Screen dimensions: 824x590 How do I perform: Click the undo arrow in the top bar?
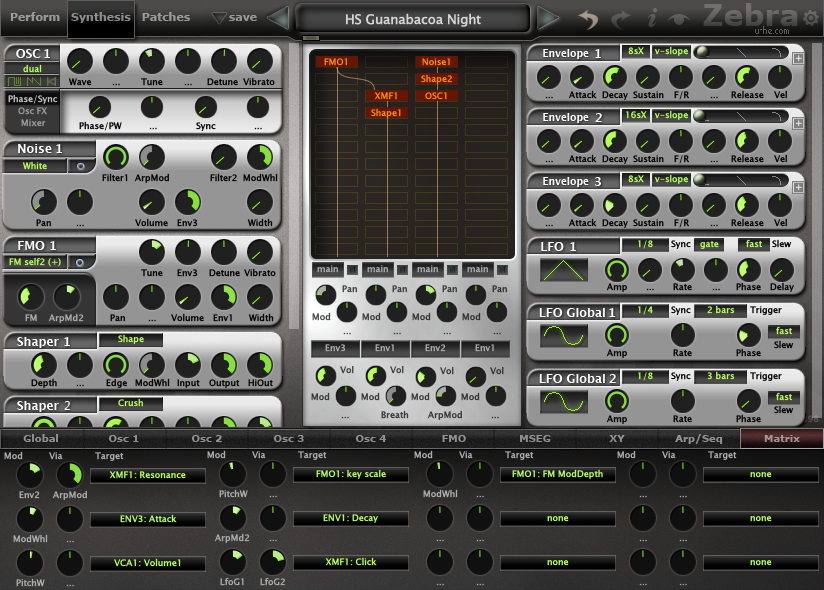(589, 19)
